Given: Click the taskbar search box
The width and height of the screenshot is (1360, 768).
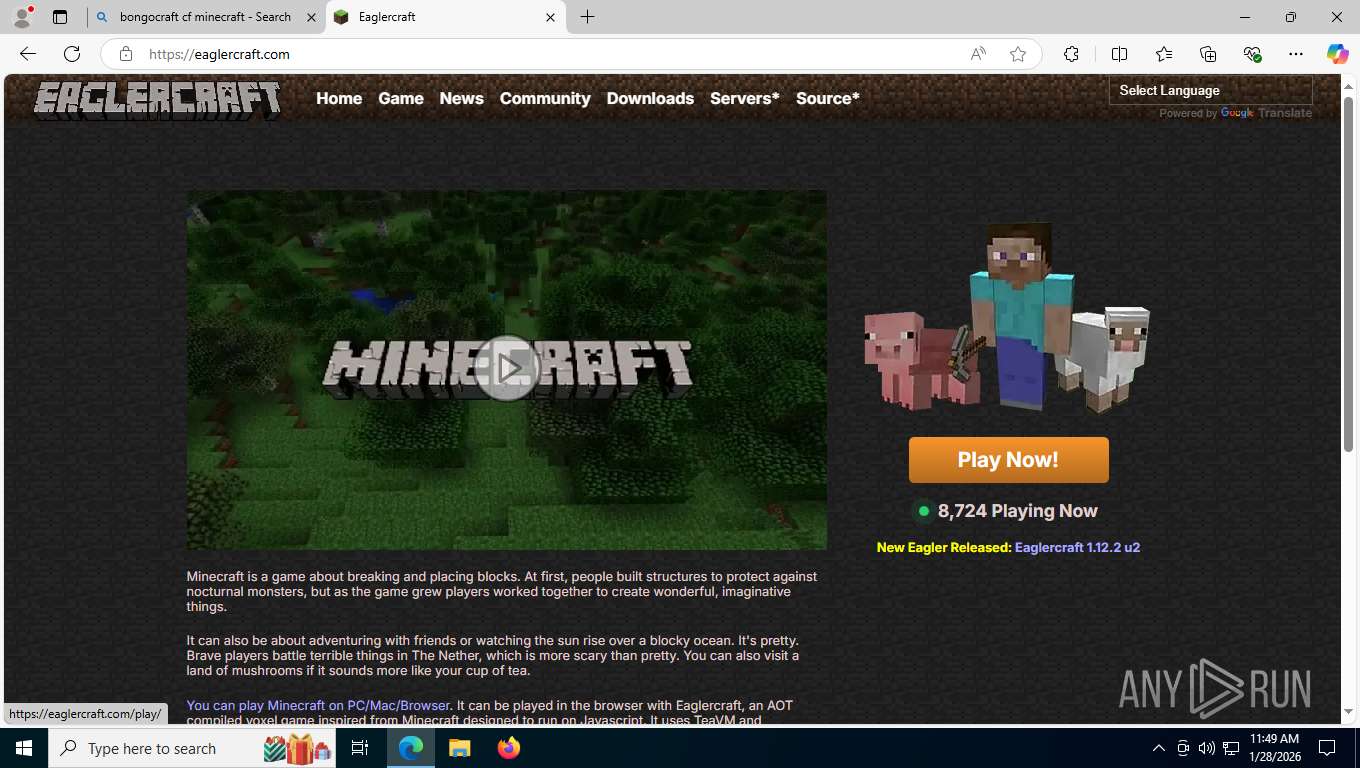Looking at the screenshot, I should (194, 748).
